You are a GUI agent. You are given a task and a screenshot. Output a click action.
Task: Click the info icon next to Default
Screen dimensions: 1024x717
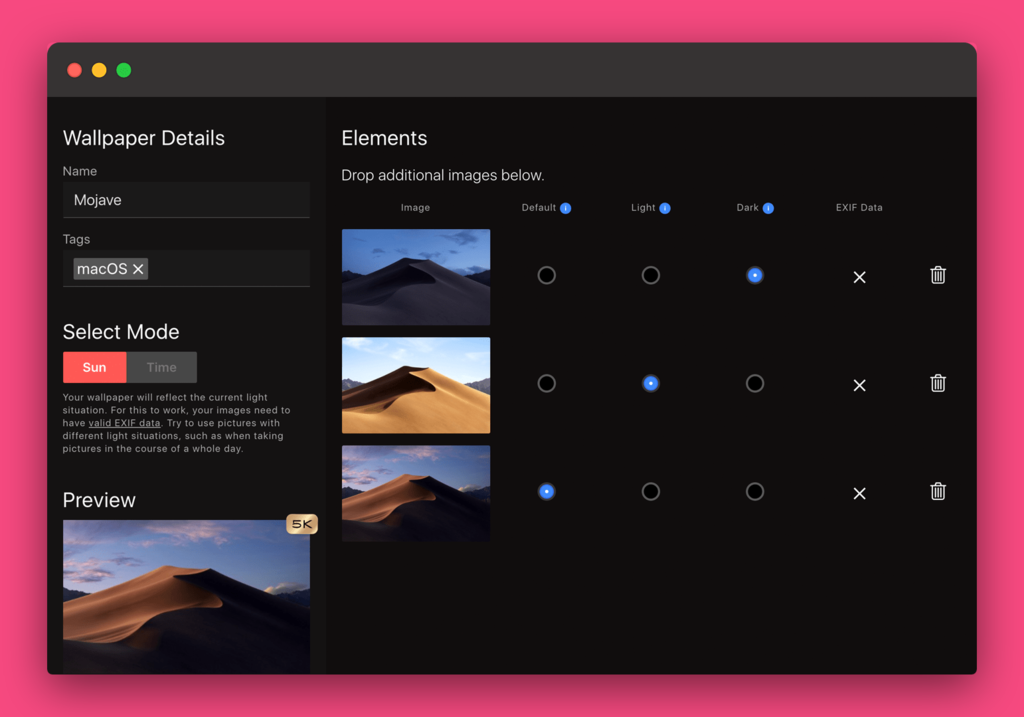tap(565, 208)
